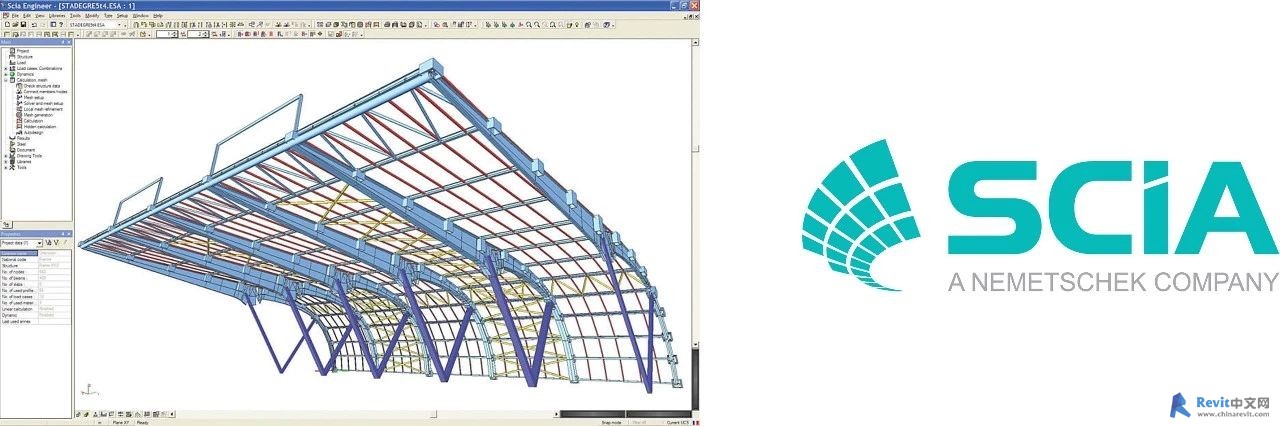Screen dimensions: 1280x426
Task: Click the Save toolbar icon
Action: 23,24
